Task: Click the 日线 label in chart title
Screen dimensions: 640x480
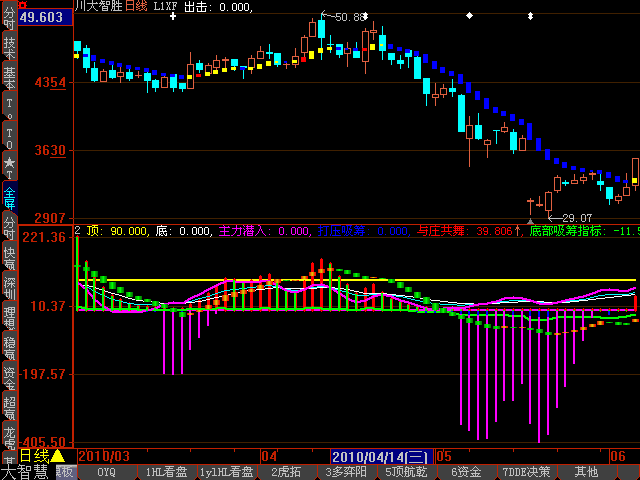Action: coord(135,6)
